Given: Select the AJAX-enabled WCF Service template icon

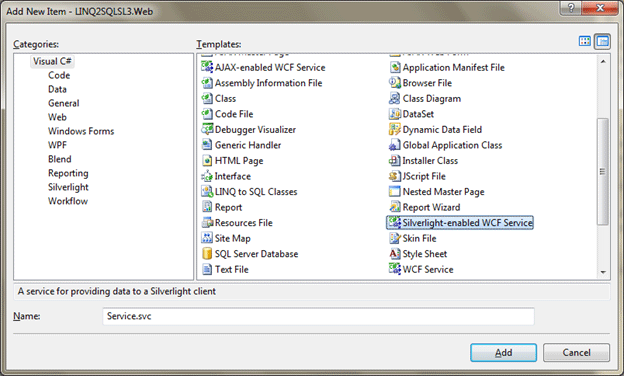Looking at the screenshot, I should pyautogui.click(x=207, y=67).
